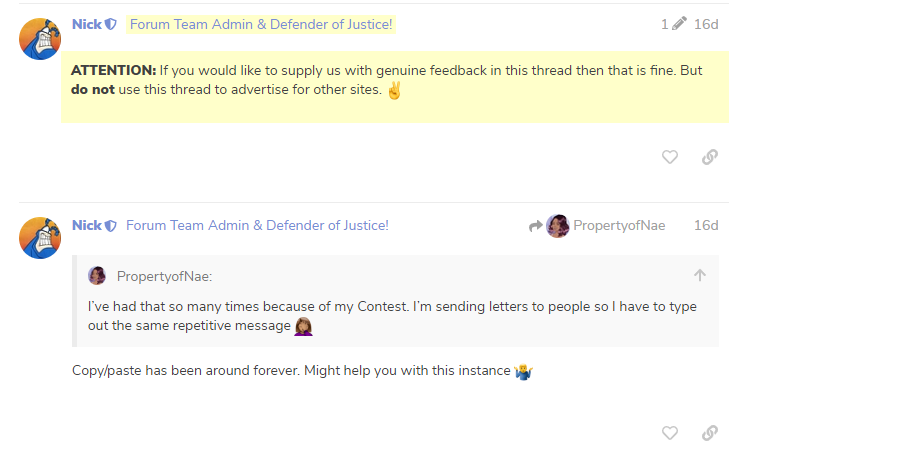Click small PropertyofNae avatar inside the quote
The width and height of the screenshot is (901, 474).
(x=97, y=276)
